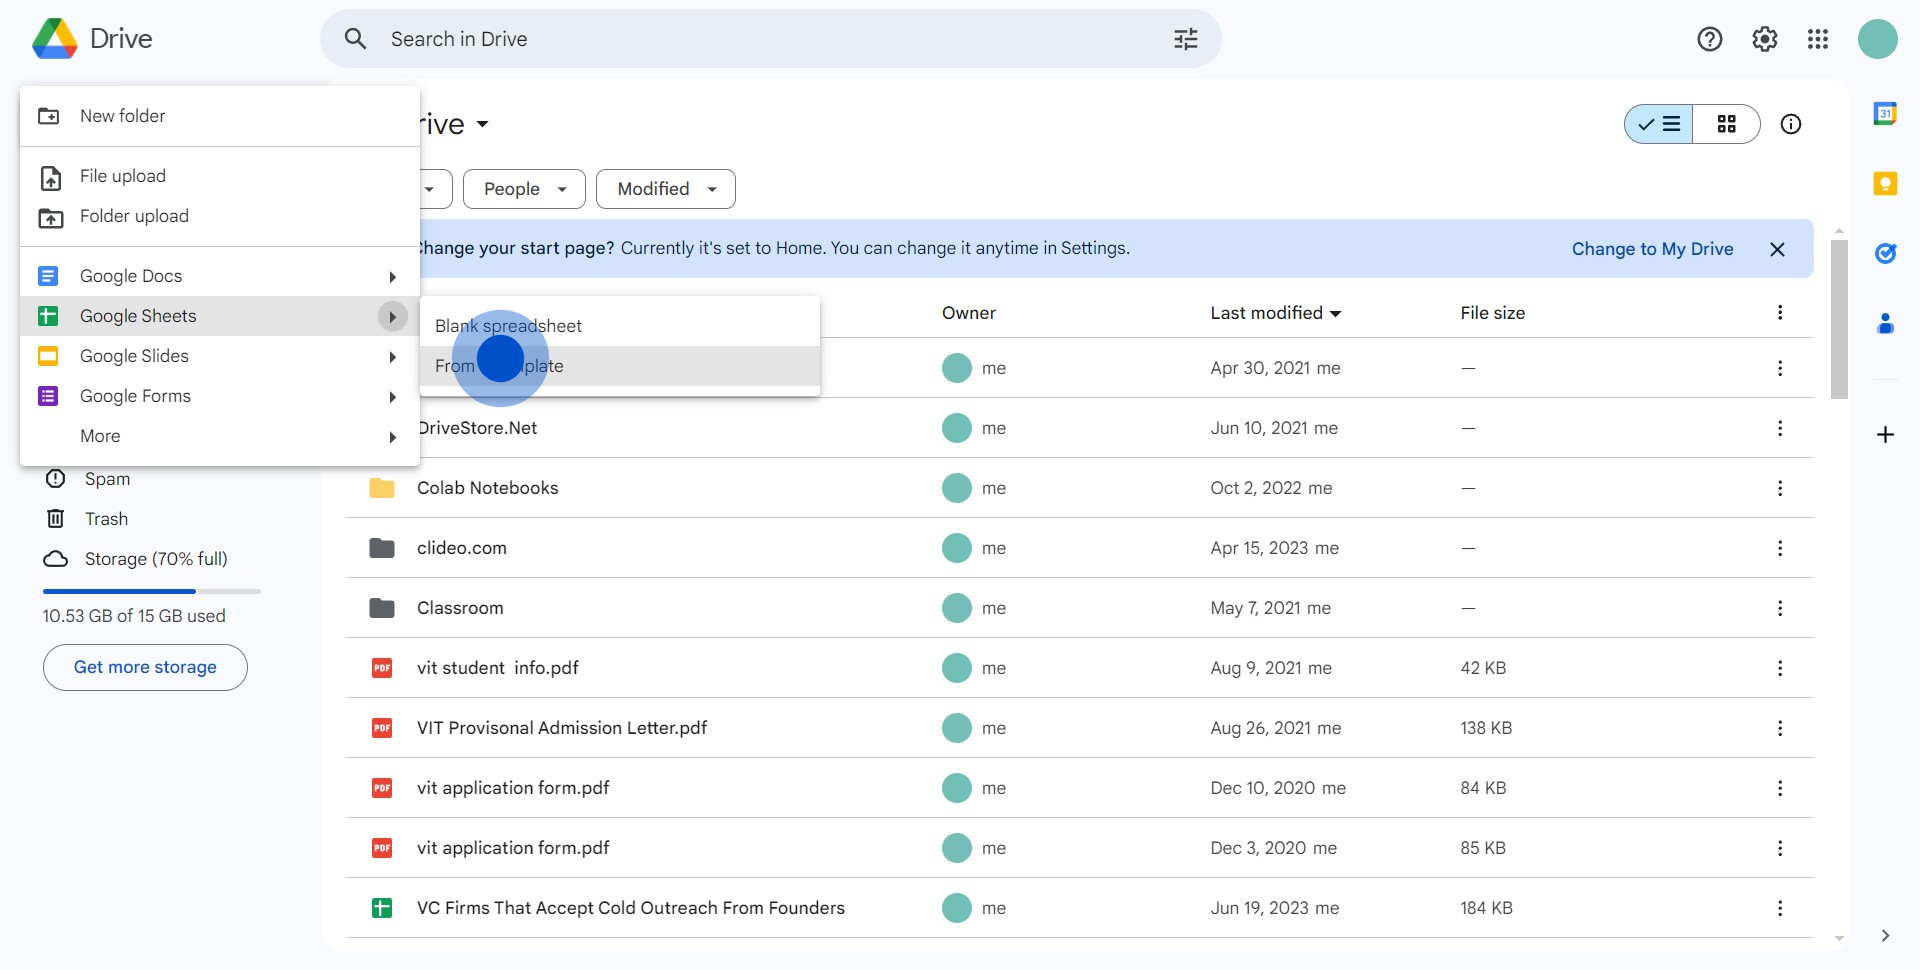Open the Settings gear icon

click(1765, 39)
